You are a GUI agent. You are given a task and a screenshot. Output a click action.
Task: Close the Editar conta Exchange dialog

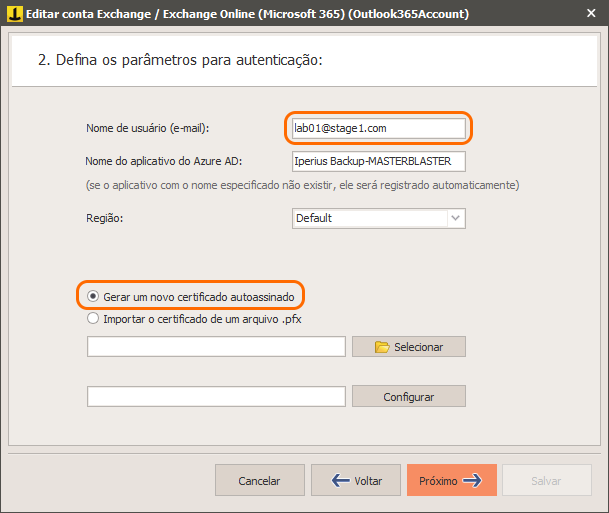(591, 13)
